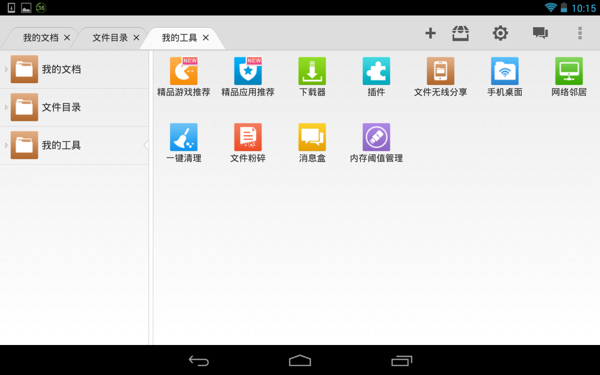Tap the Wi-Fi status icon
The image size is (600, 375).
pos(550,7)
